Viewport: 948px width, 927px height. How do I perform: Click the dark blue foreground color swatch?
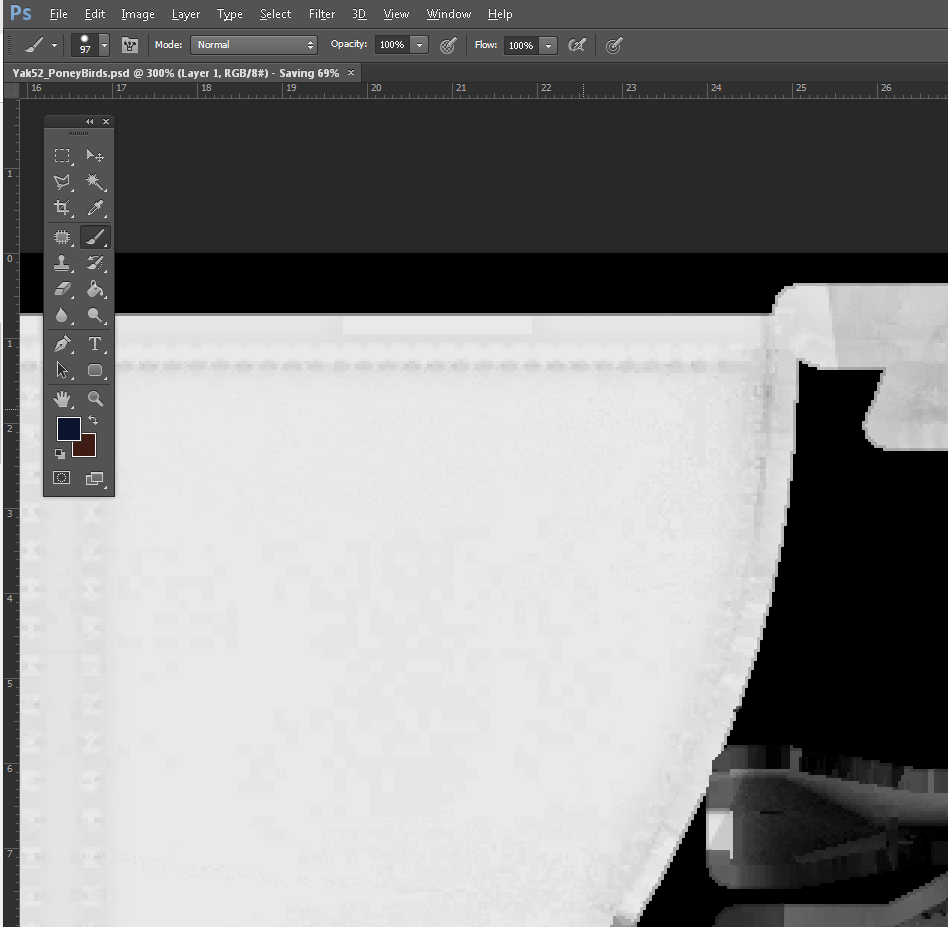pyautogui.click(x=67, y=428)
